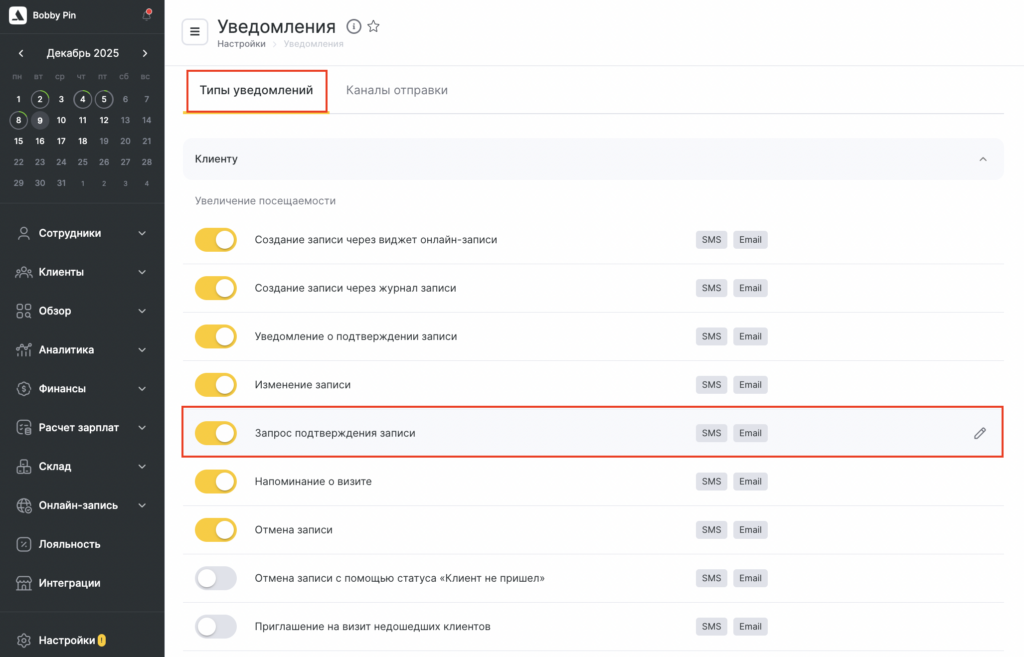Go to previous month in calendar
Image resolution: width=1024 pixels, height=657 pixels.
tap(20, 53)
